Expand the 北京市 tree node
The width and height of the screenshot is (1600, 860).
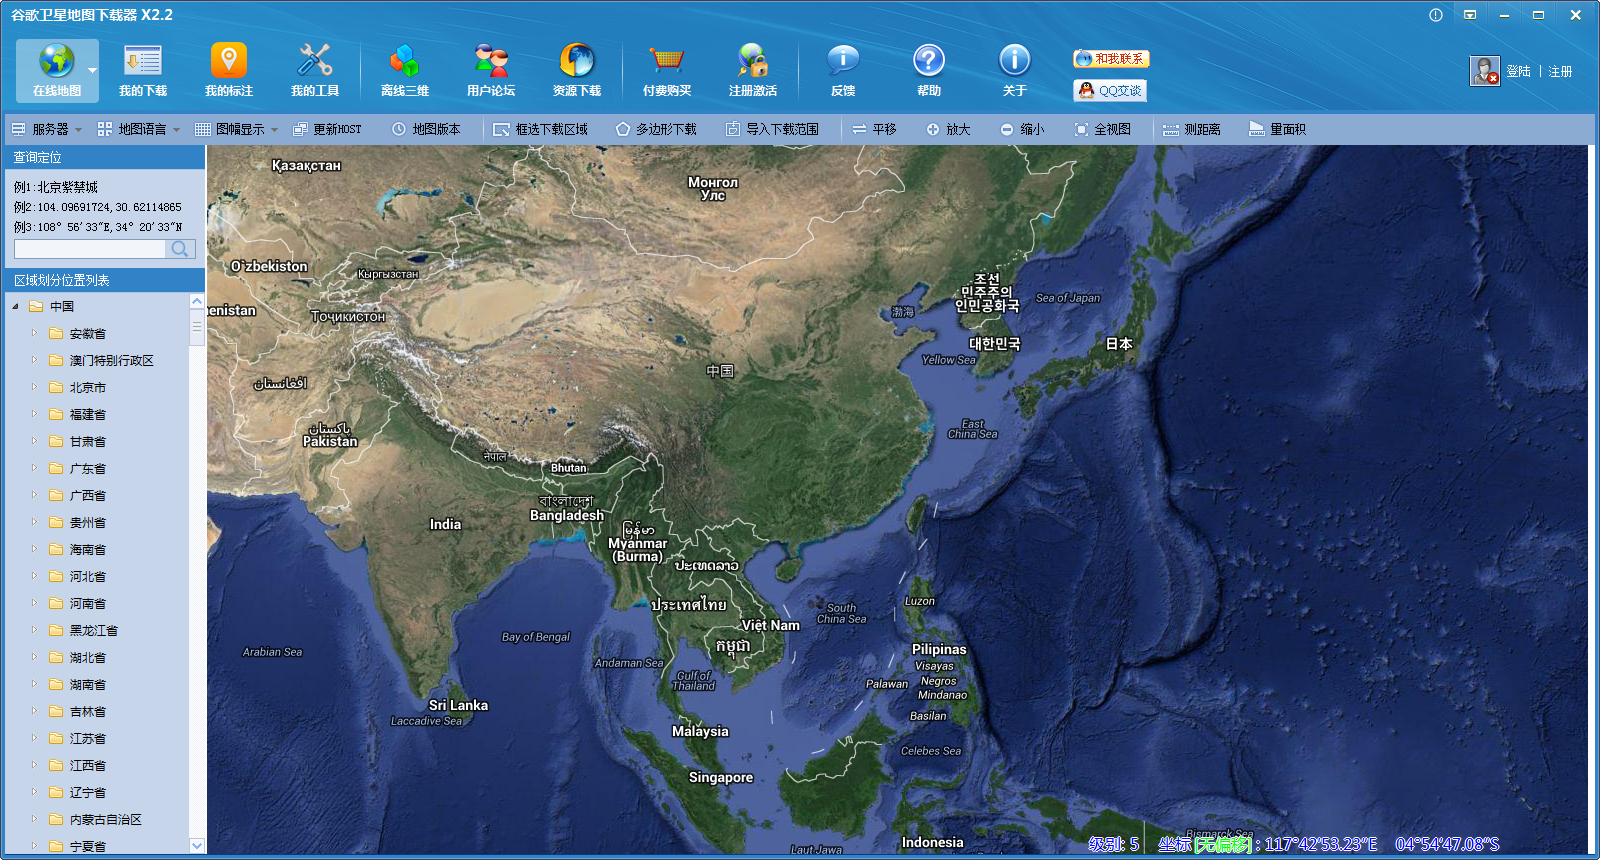point(34,387)
